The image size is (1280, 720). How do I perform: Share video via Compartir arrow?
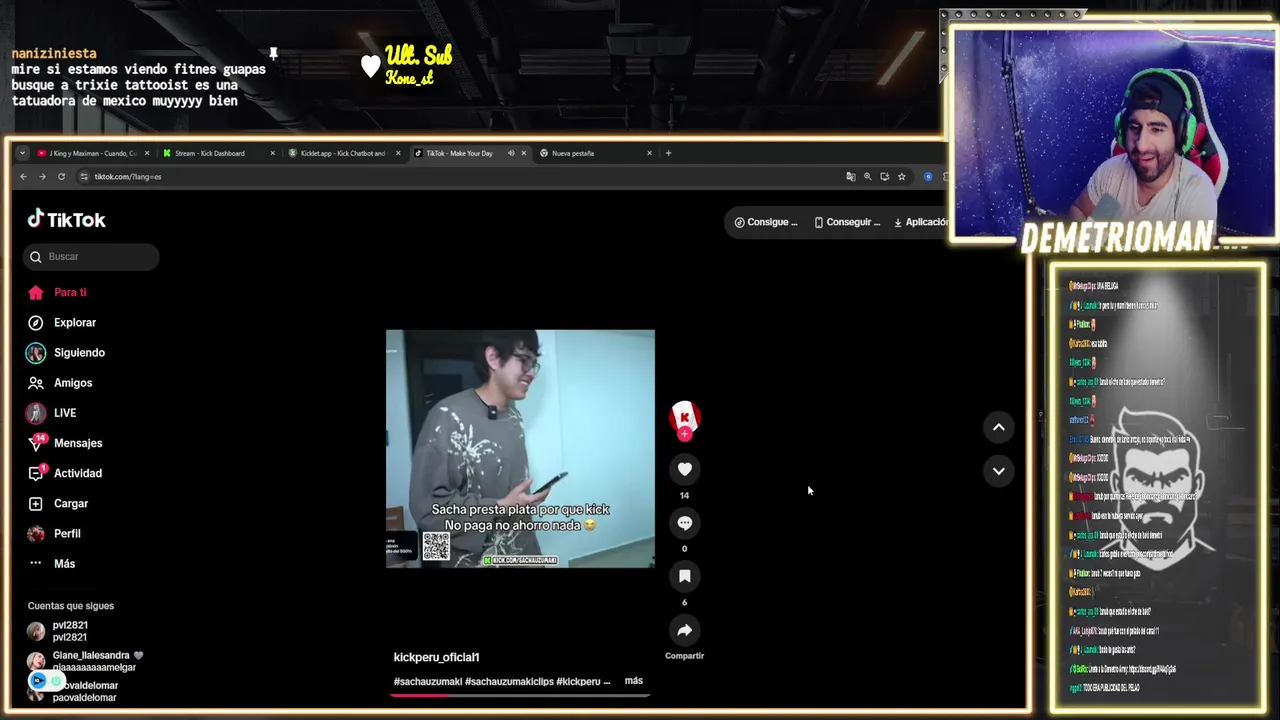(x=685, y=630)
